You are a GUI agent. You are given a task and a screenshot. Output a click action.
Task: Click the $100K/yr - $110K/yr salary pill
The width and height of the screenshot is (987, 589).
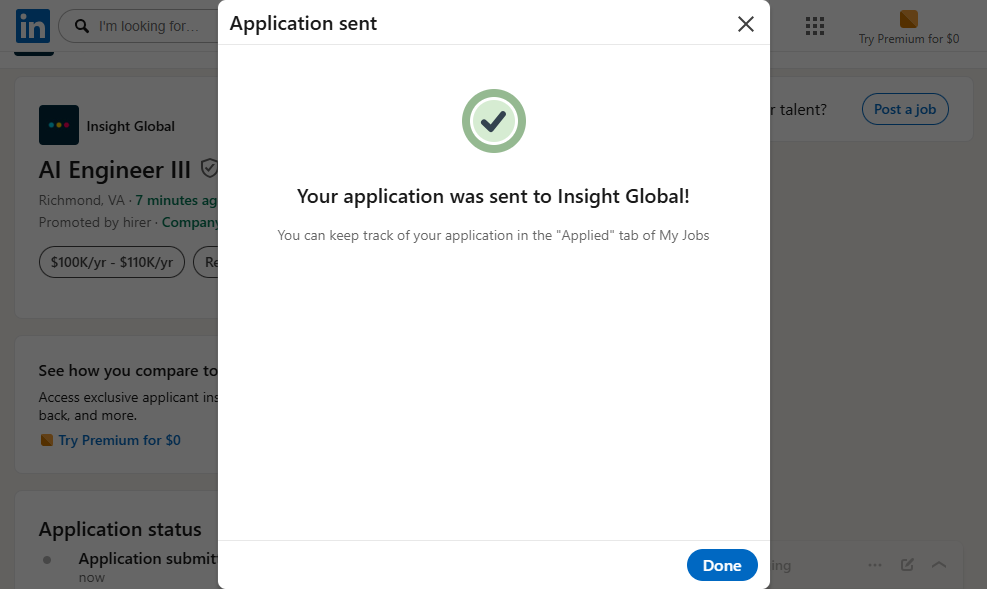click(112, 262)
